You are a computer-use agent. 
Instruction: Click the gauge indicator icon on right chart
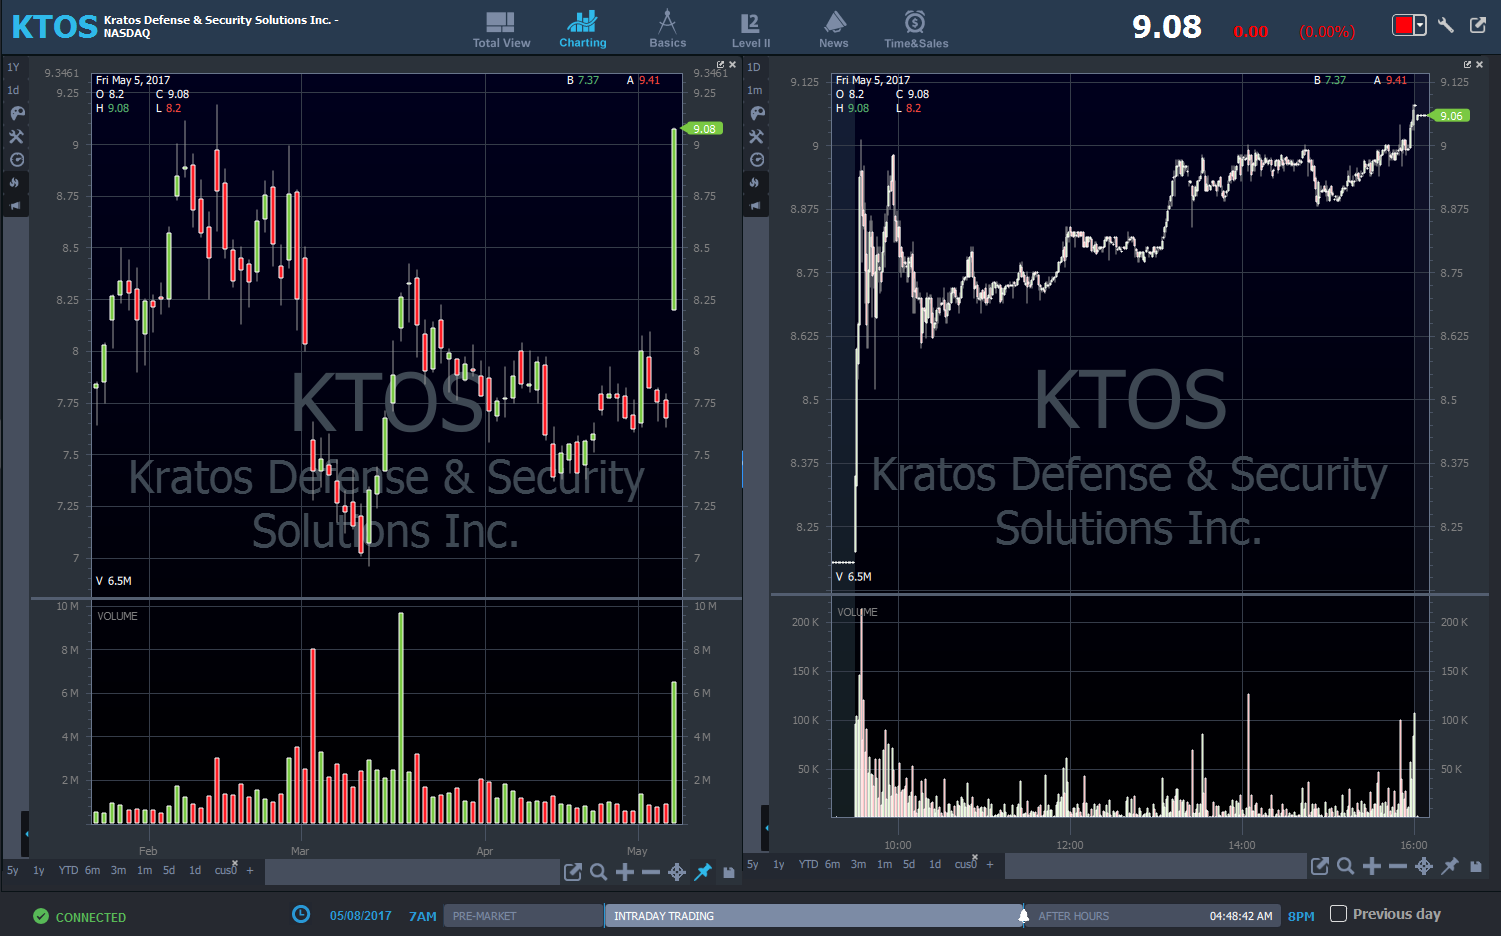[757, 159]
